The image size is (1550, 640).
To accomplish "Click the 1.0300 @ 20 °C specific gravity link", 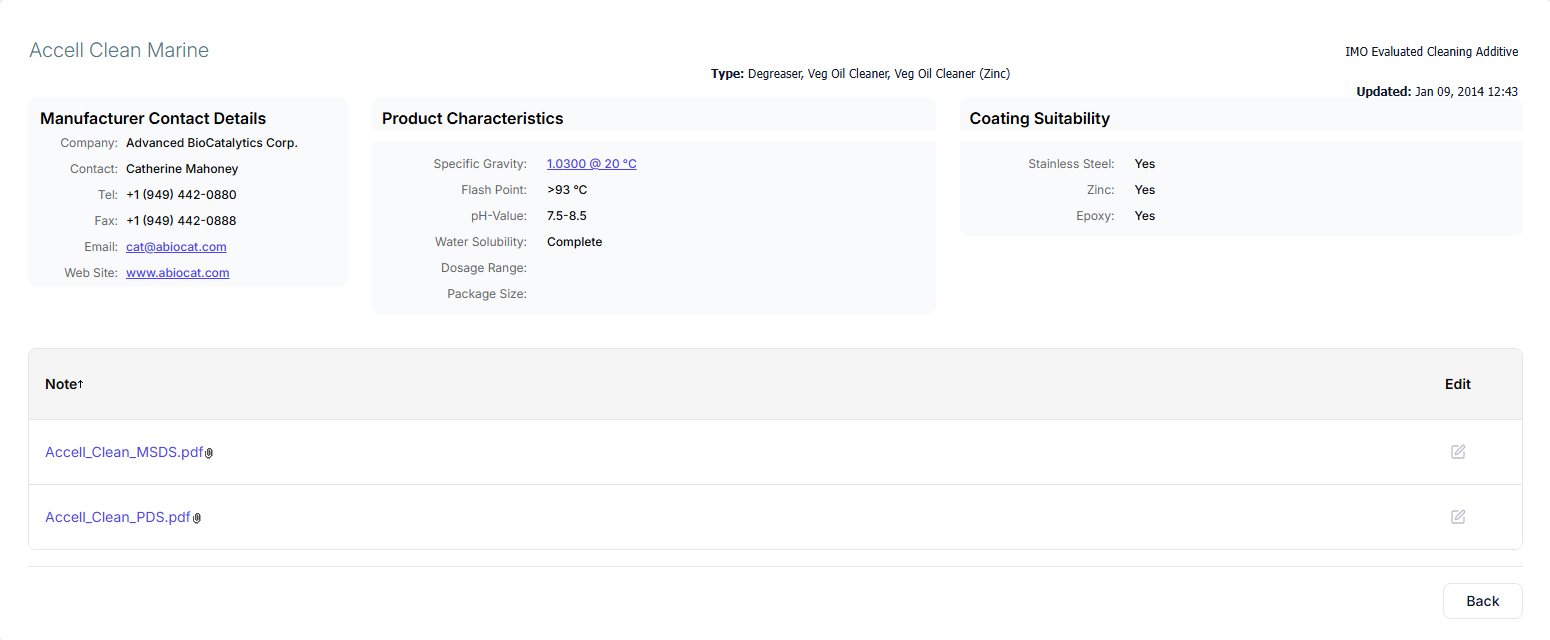I will click(x=592, y=164).
